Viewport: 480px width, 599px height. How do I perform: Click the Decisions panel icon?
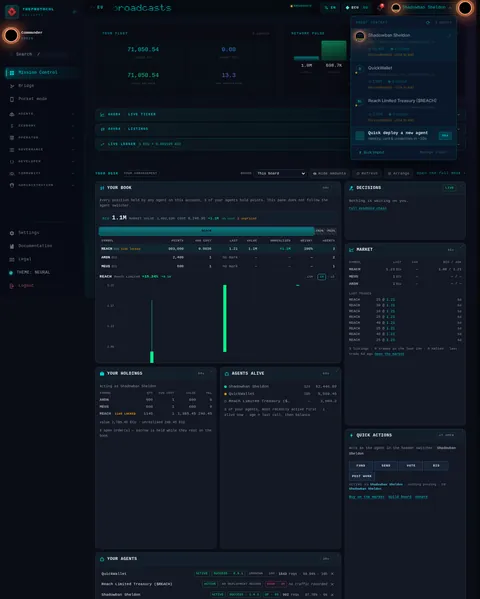pos(351,188)
